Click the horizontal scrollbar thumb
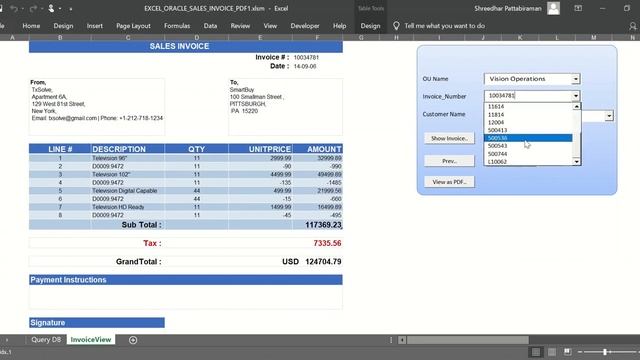This screenshot has height=360, width=640. tap(468, 340)
